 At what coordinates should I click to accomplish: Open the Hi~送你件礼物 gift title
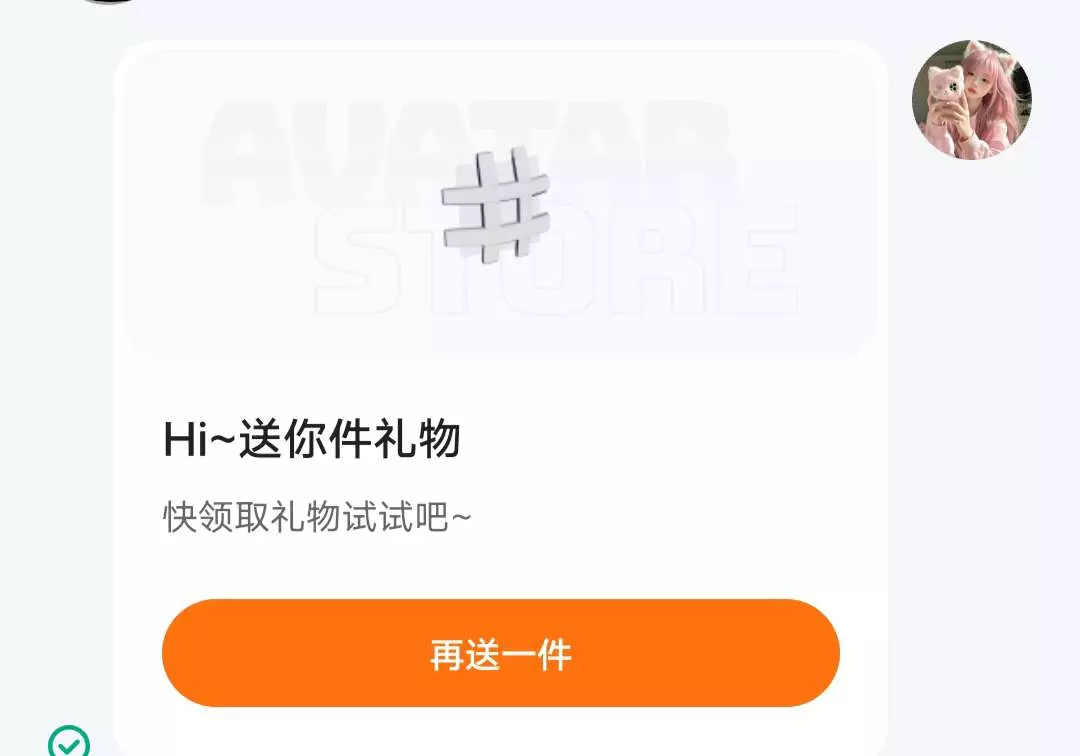coord(311,439)
